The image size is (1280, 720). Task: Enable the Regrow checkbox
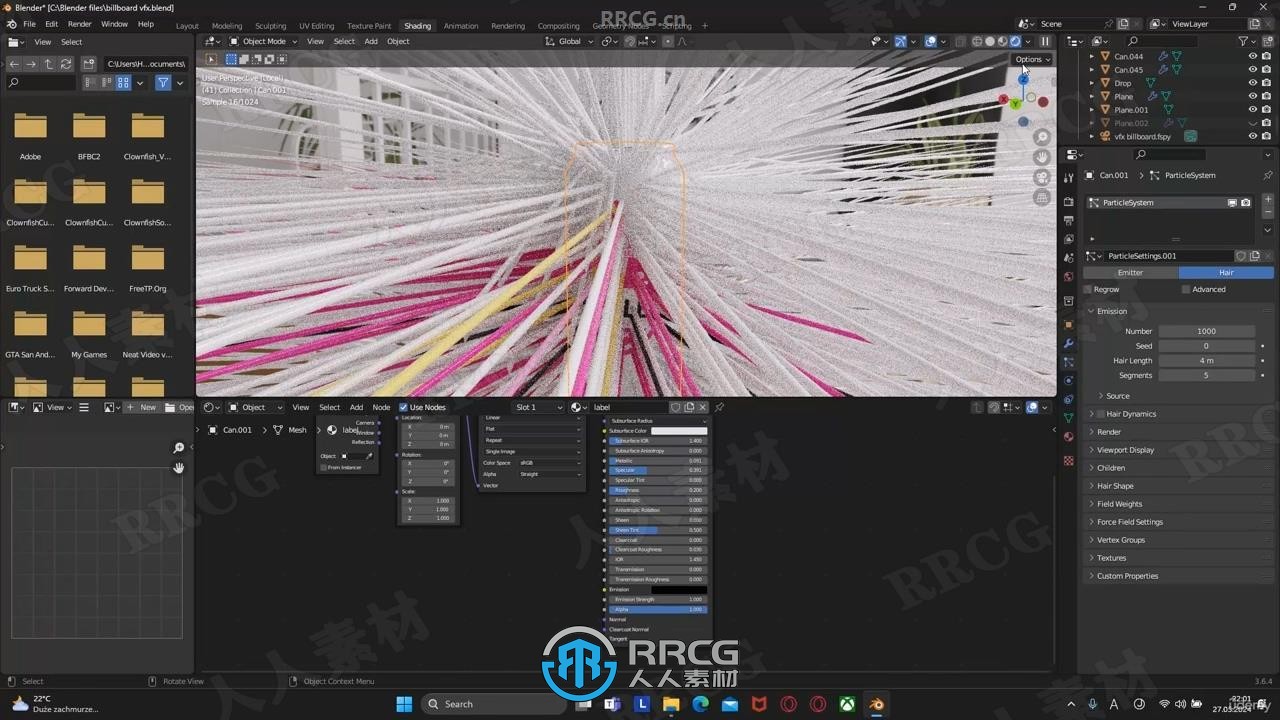point(1088,289)
